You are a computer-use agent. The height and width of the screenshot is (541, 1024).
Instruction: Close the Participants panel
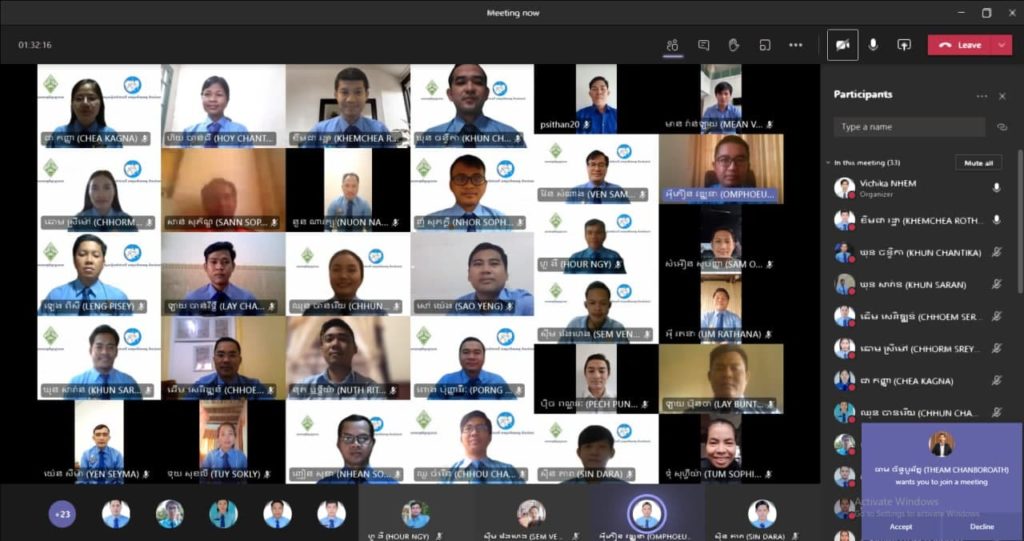pyautogui.click(x=1002, y=96)
